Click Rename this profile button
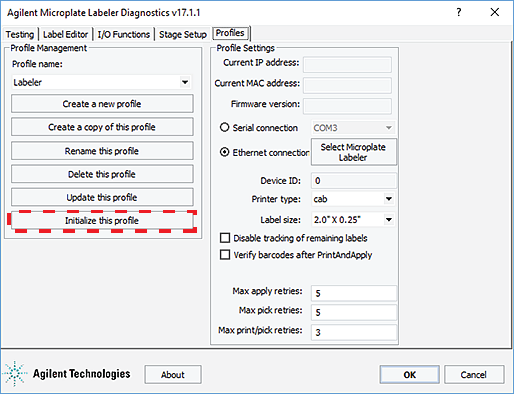 [x=102, y=151]
